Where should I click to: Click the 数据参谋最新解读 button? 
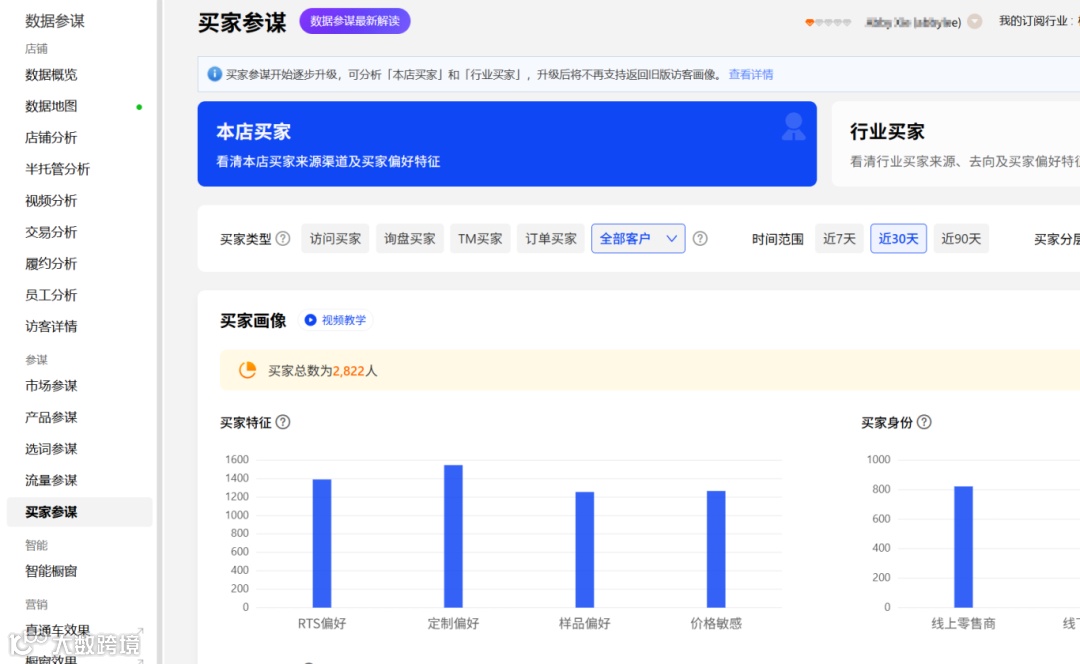point(355,20)
